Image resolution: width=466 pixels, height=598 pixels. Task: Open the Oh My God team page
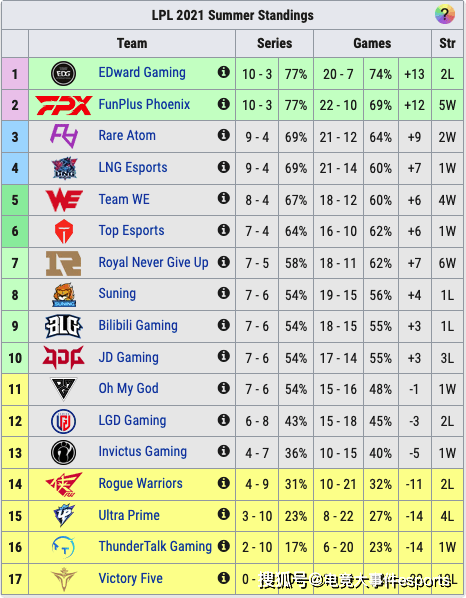(x=128, y=388)
